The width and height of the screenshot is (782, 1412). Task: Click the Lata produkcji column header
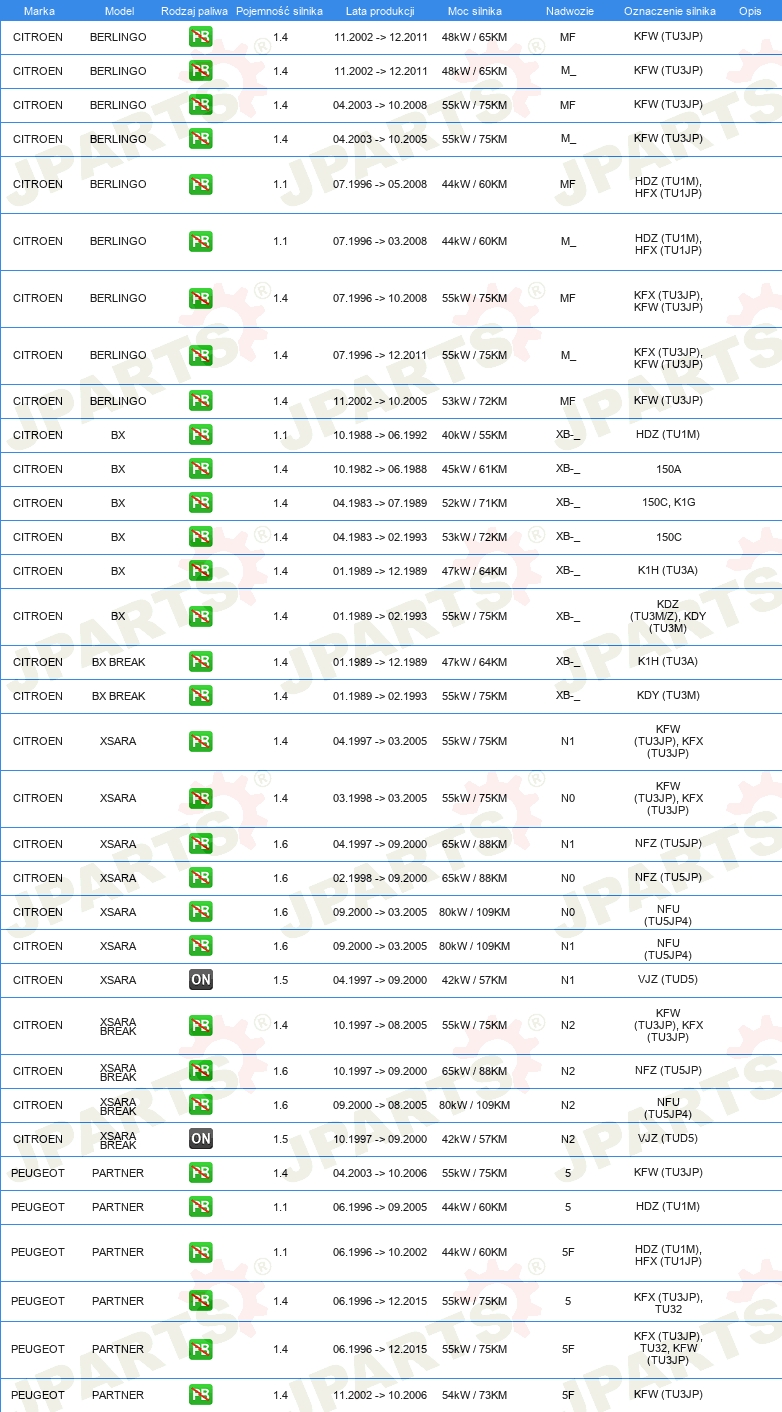pyautogui.click(x=380, y=11)
